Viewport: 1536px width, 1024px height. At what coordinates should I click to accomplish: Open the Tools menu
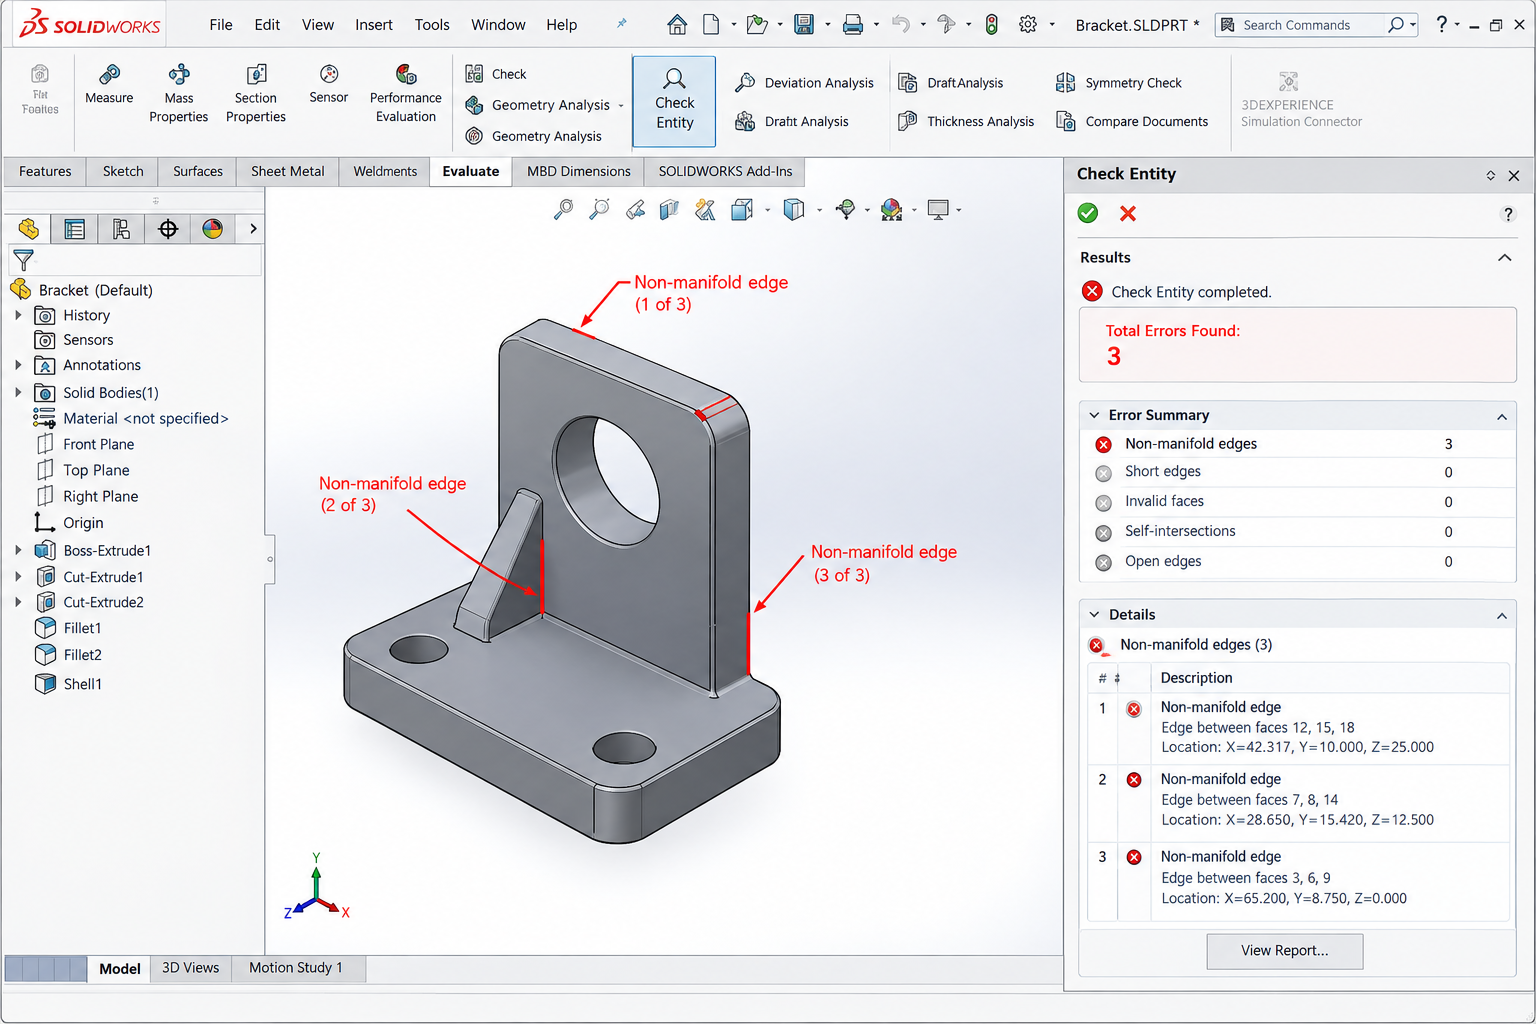coord(432,25)
